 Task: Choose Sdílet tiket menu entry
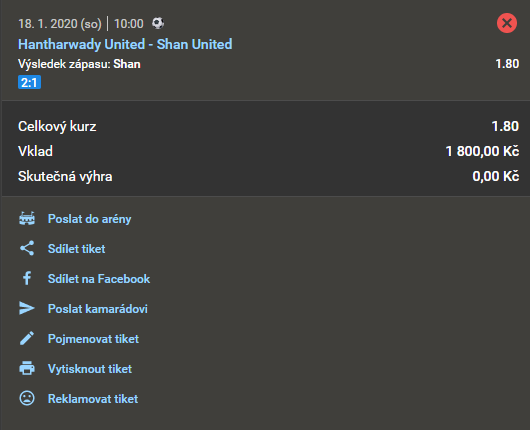76,249
